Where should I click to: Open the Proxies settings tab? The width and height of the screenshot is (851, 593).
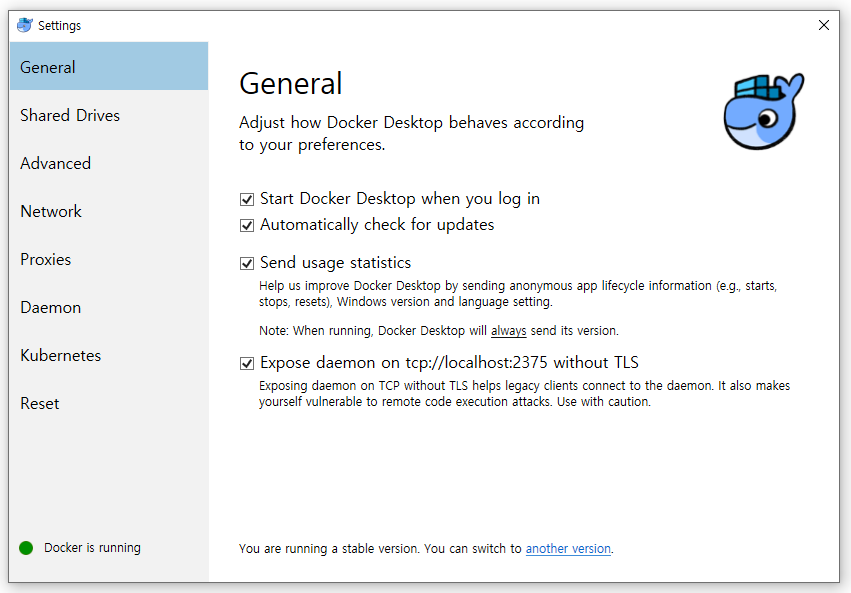(x=109, y=259)
